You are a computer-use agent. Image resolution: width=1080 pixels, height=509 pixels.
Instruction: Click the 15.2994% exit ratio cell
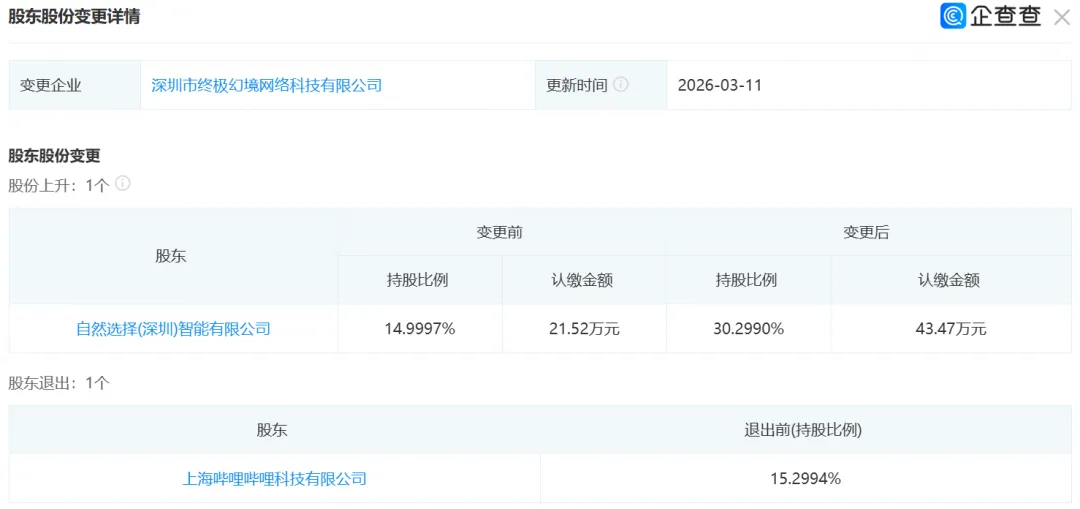click(x=806, y=478)
